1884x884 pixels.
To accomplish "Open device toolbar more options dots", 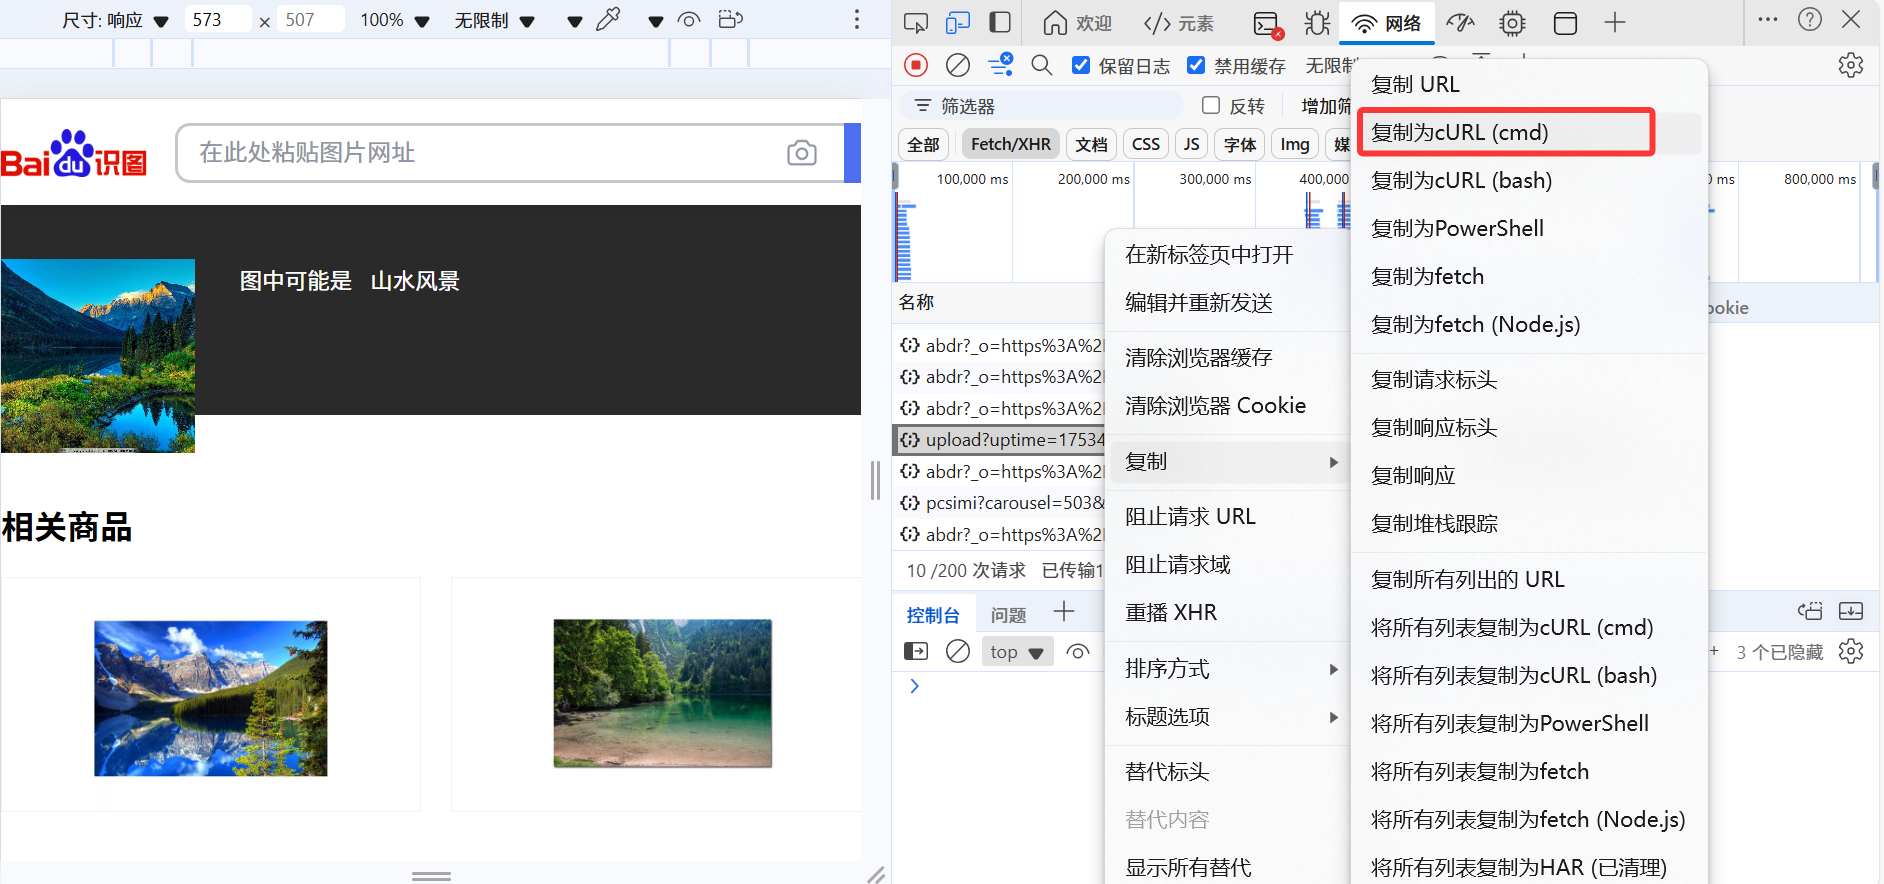I will (857, 19).
